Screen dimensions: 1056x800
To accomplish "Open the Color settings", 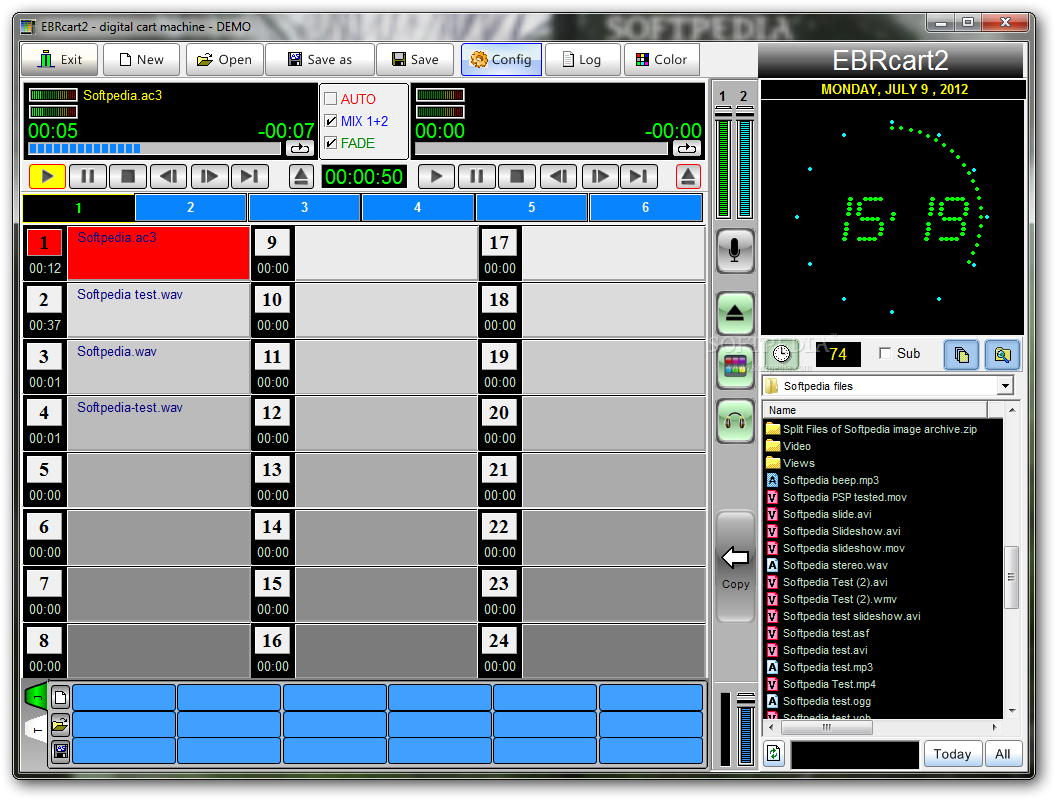I will pos(661,59).
